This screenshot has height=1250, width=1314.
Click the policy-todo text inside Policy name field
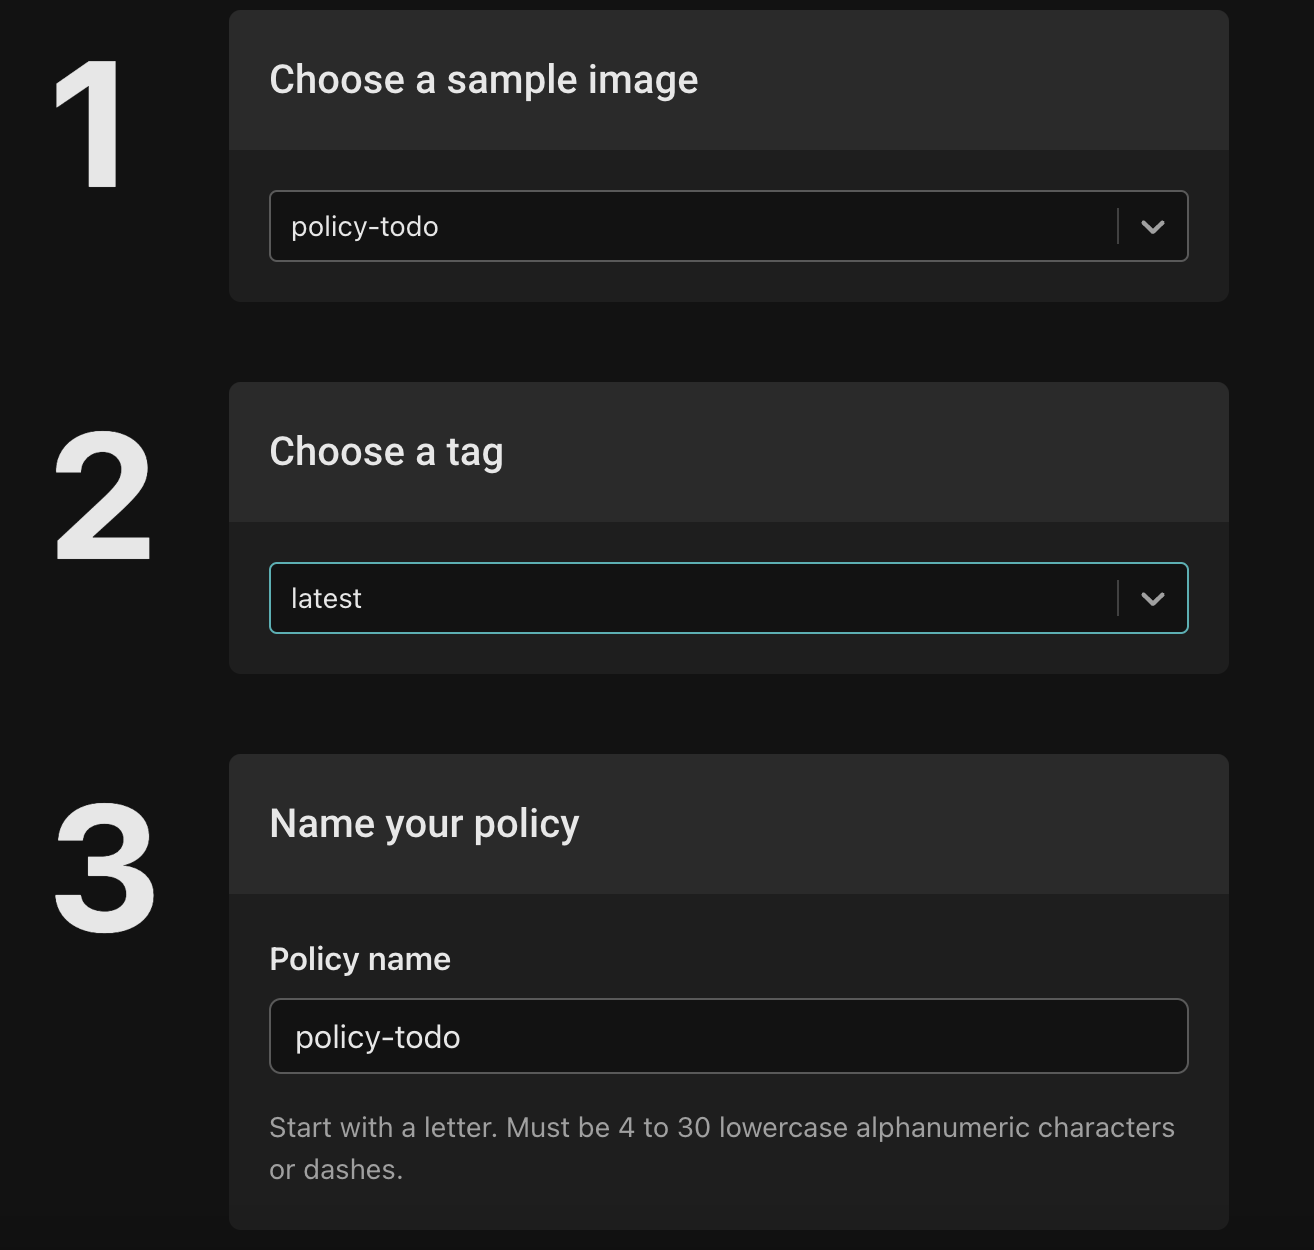click(x=378, y=1037)
